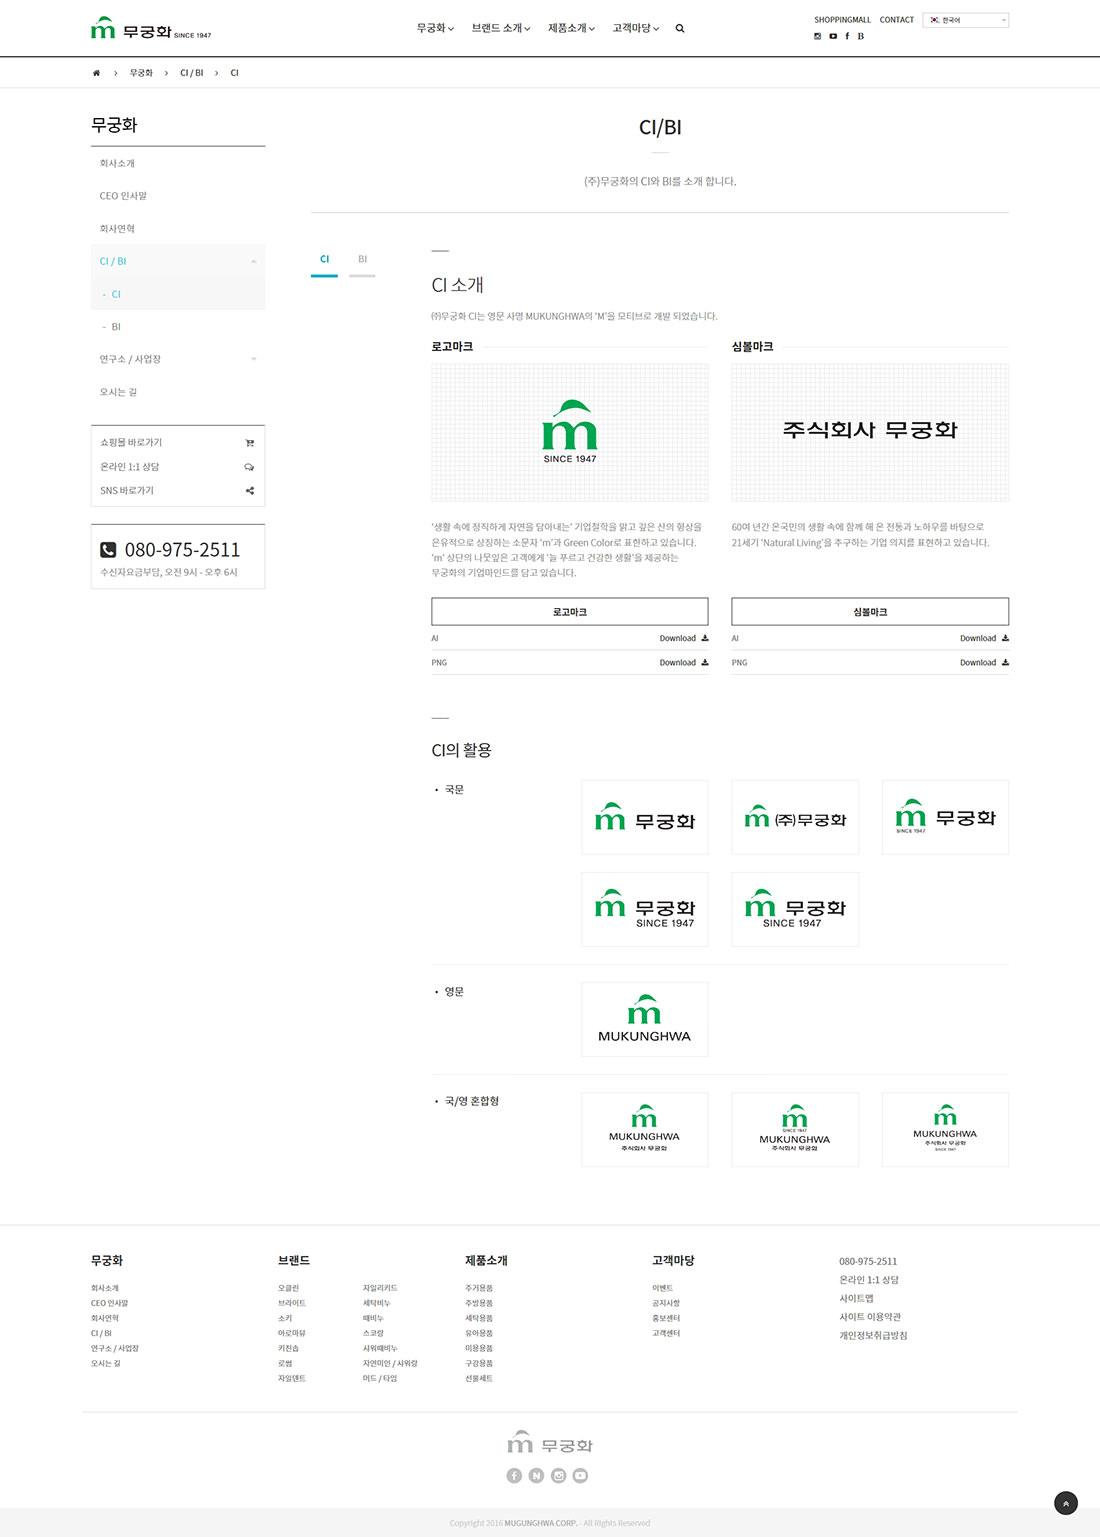Click the shopping cart icon in sidebar
The height and width of the screenshot is (1537, 1100).
pos(249,443)
